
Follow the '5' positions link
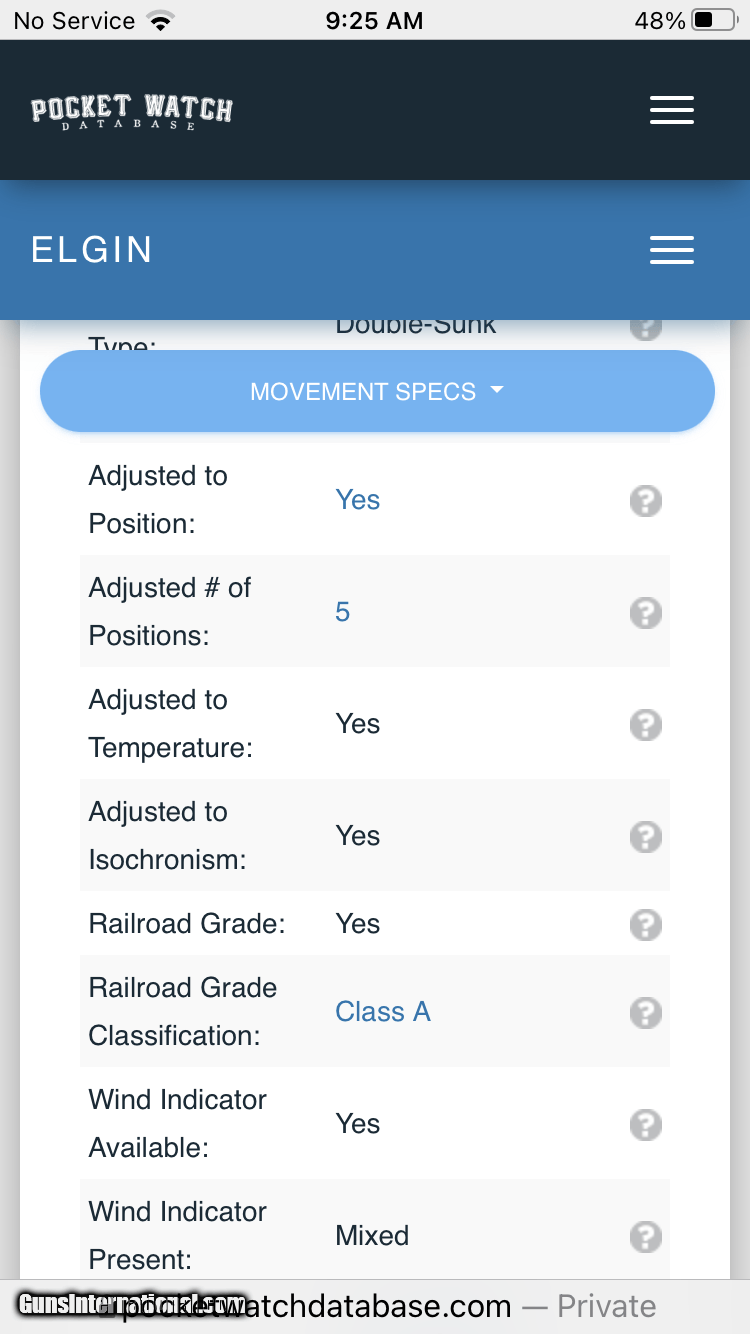342,612
